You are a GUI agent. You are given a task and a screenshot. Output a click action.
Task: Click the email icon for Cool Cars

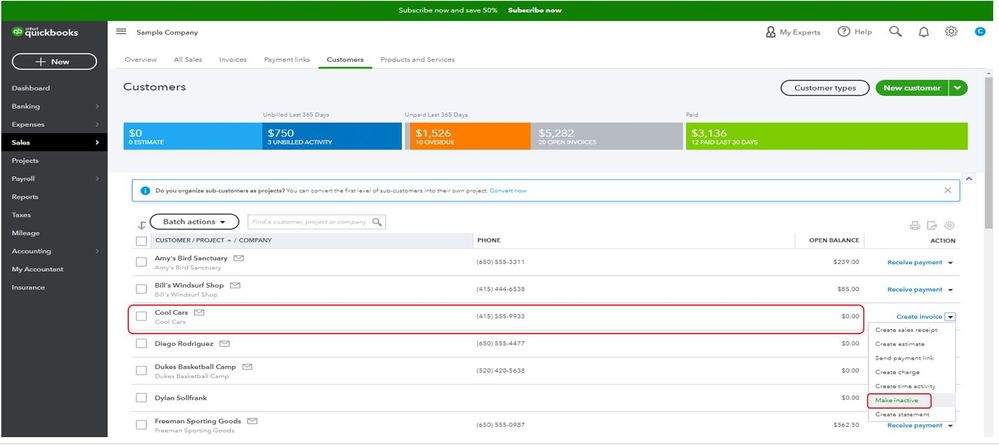(x=199, y=312)
